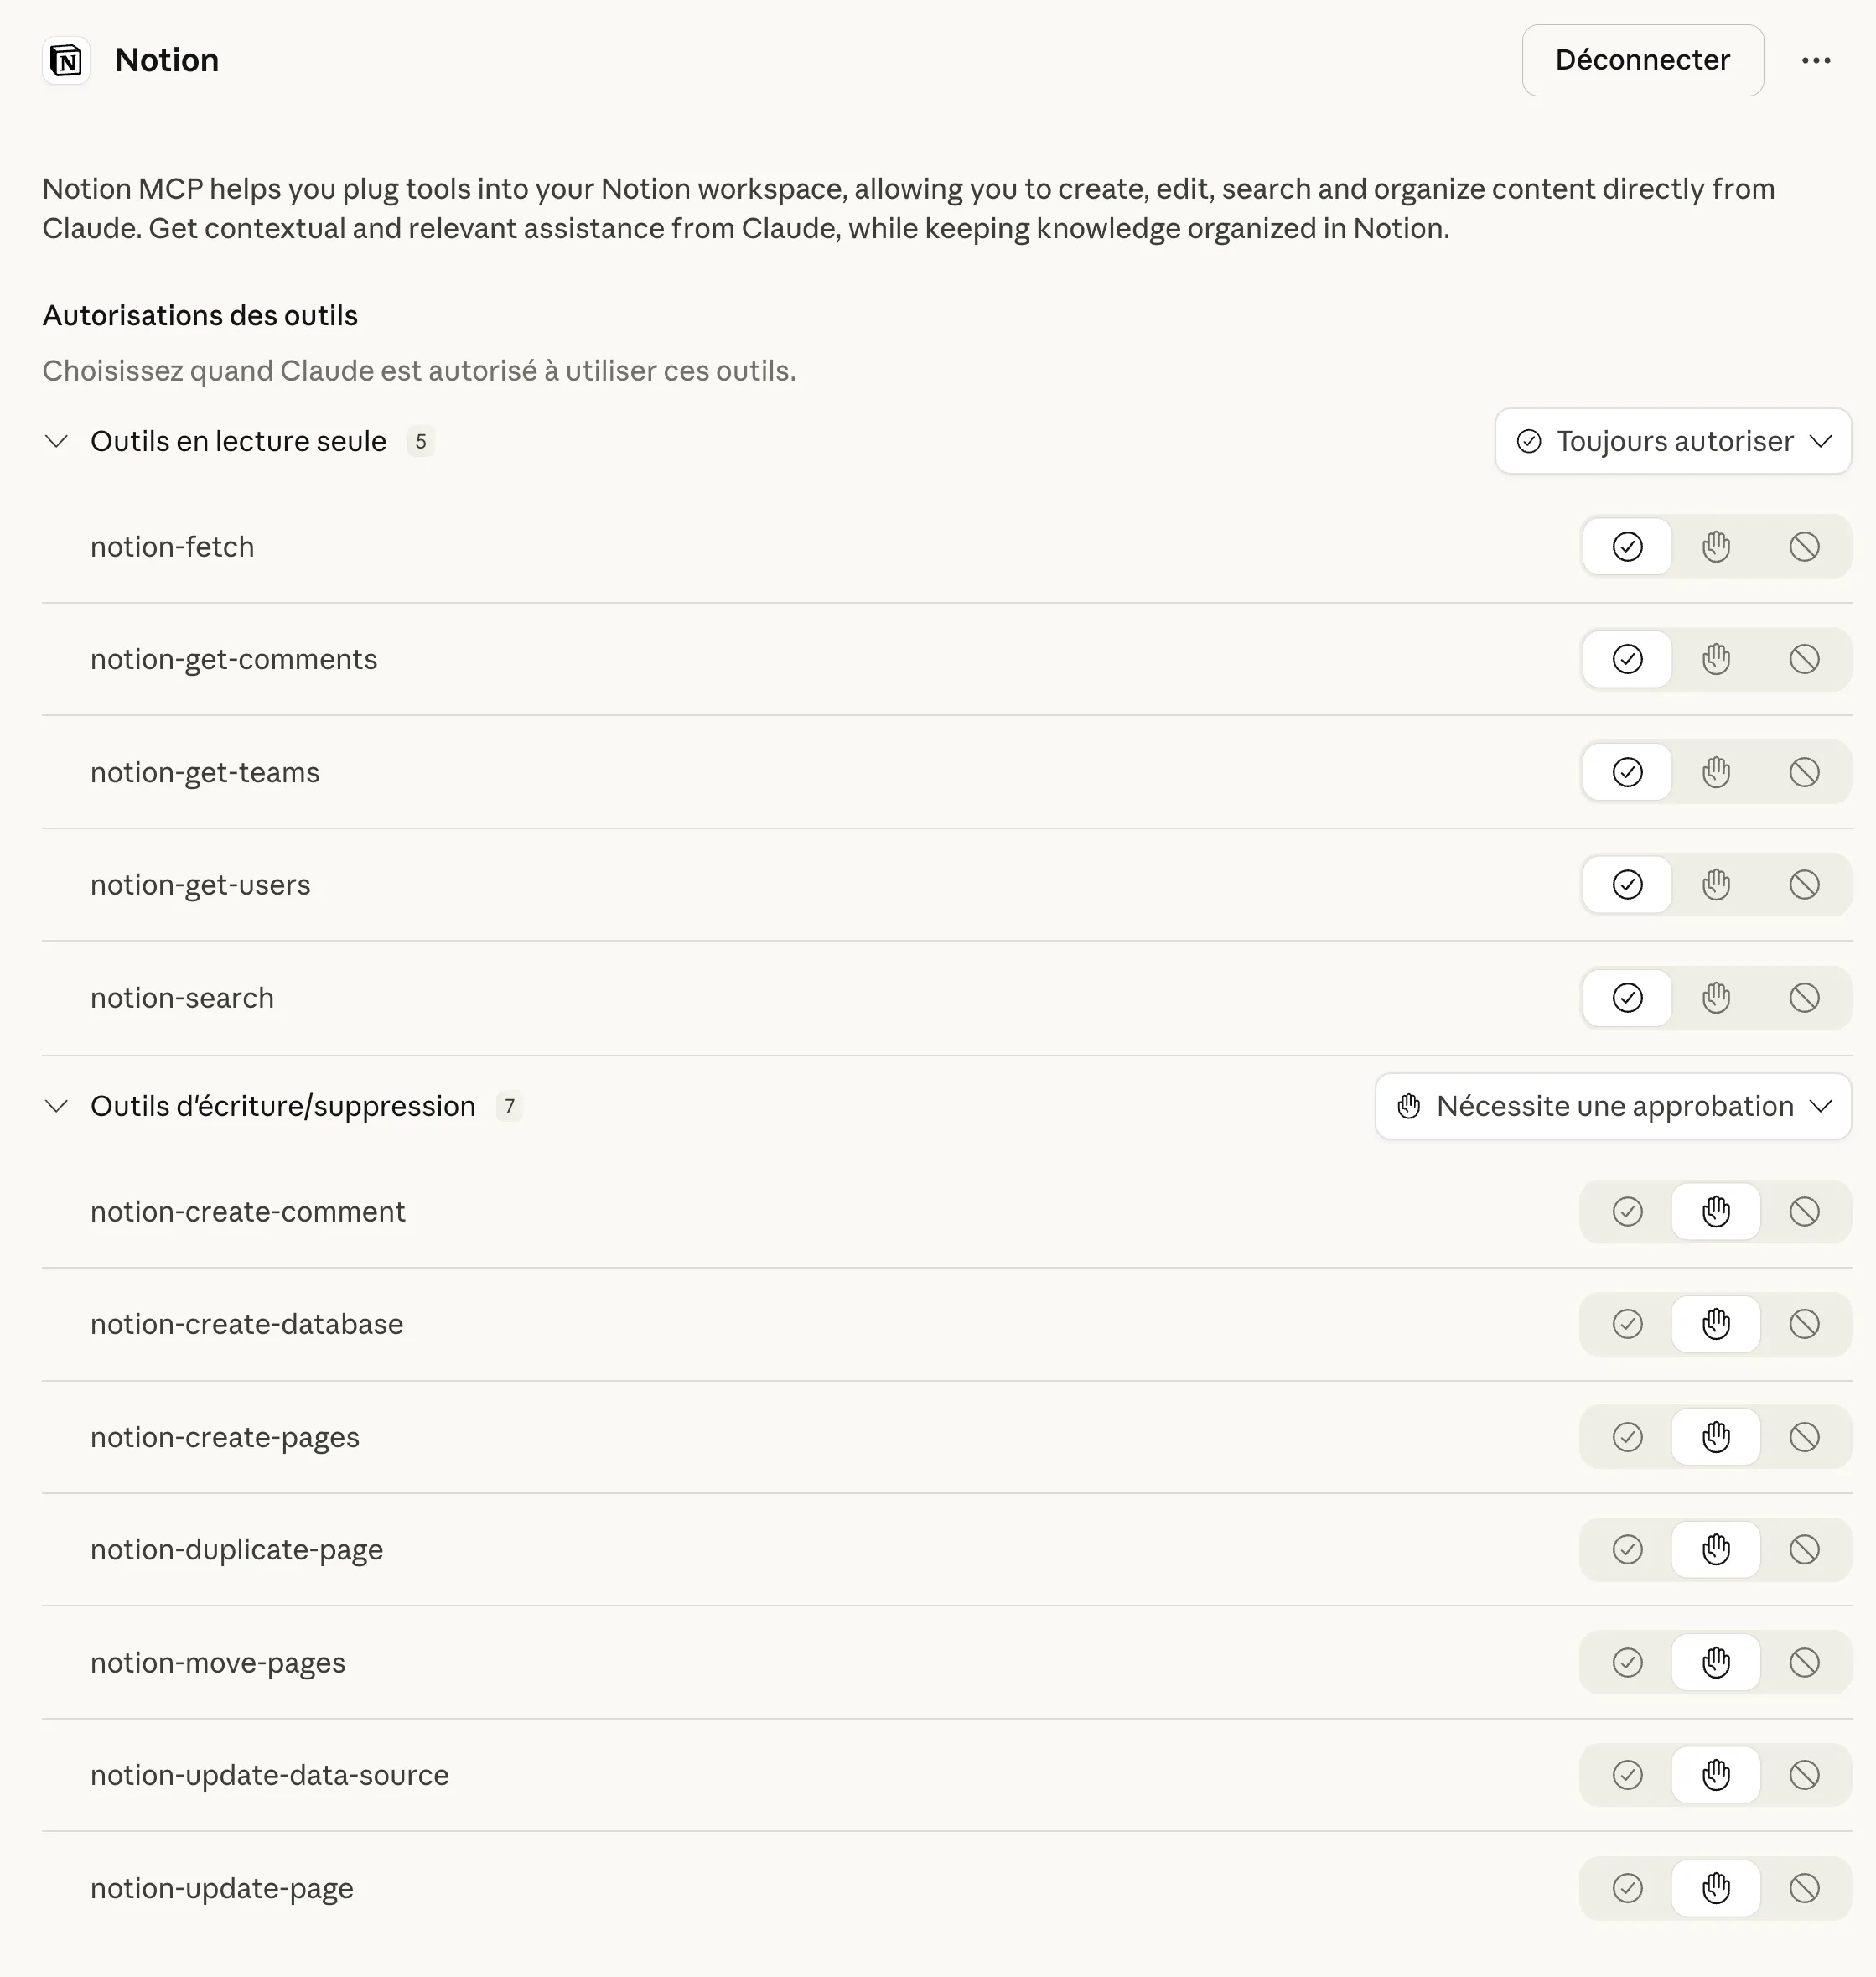The image size is (1876, 1977).
Task: Switch notion-get-users to approval mode
Action: [1716, 884]
